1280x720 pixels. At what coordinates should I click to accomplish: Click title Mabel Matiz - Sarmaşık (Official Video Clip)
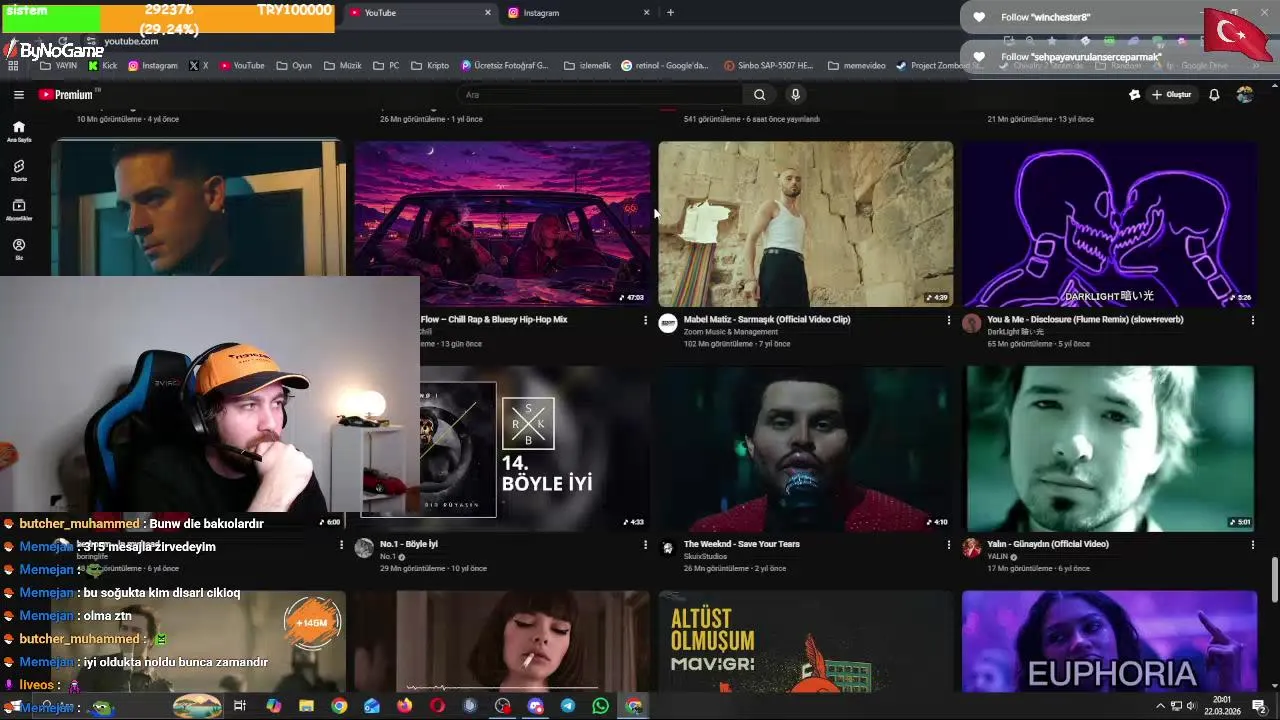[767, 320]
